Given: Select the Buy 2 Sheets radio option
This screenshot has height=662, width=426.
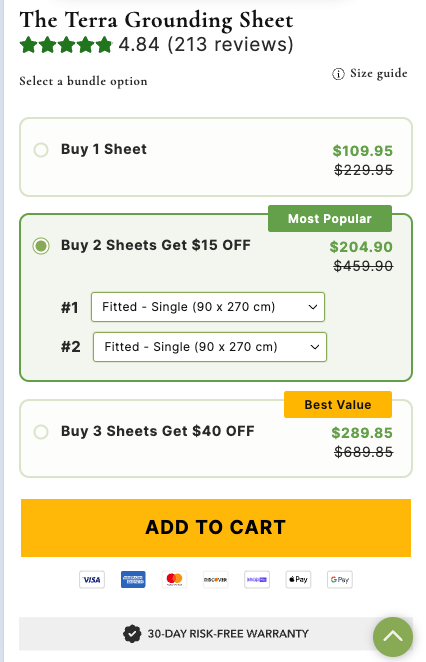Looking at the screenshot, I should coord(41,246).
